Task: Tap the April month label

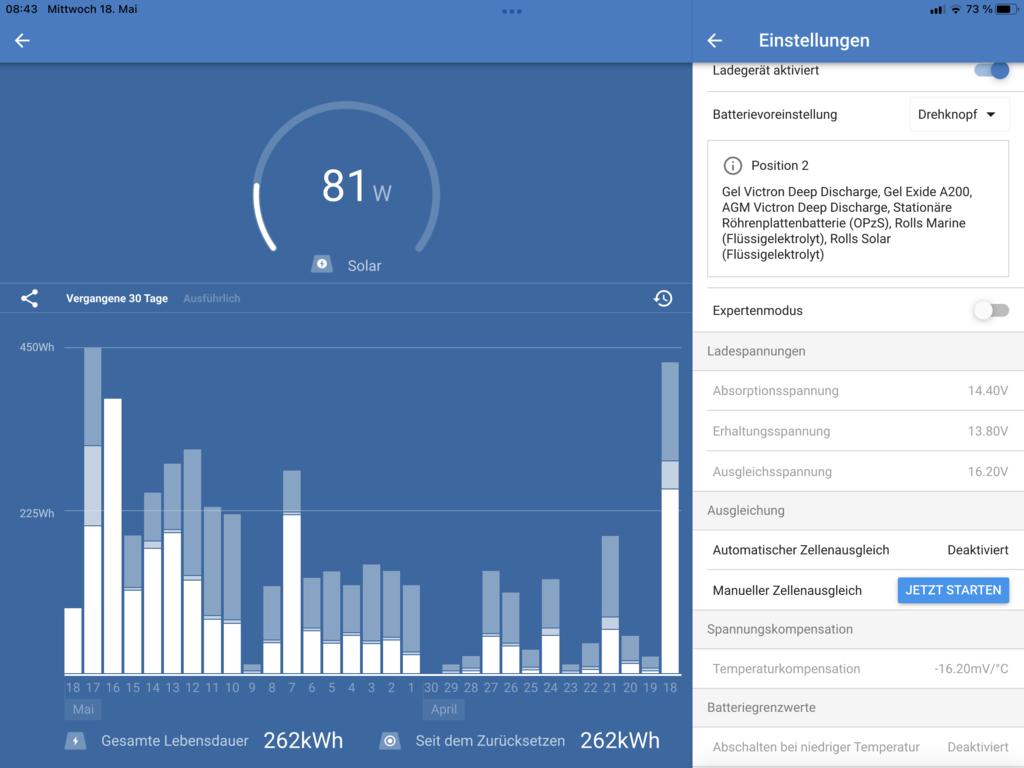Action: [444, 709]
